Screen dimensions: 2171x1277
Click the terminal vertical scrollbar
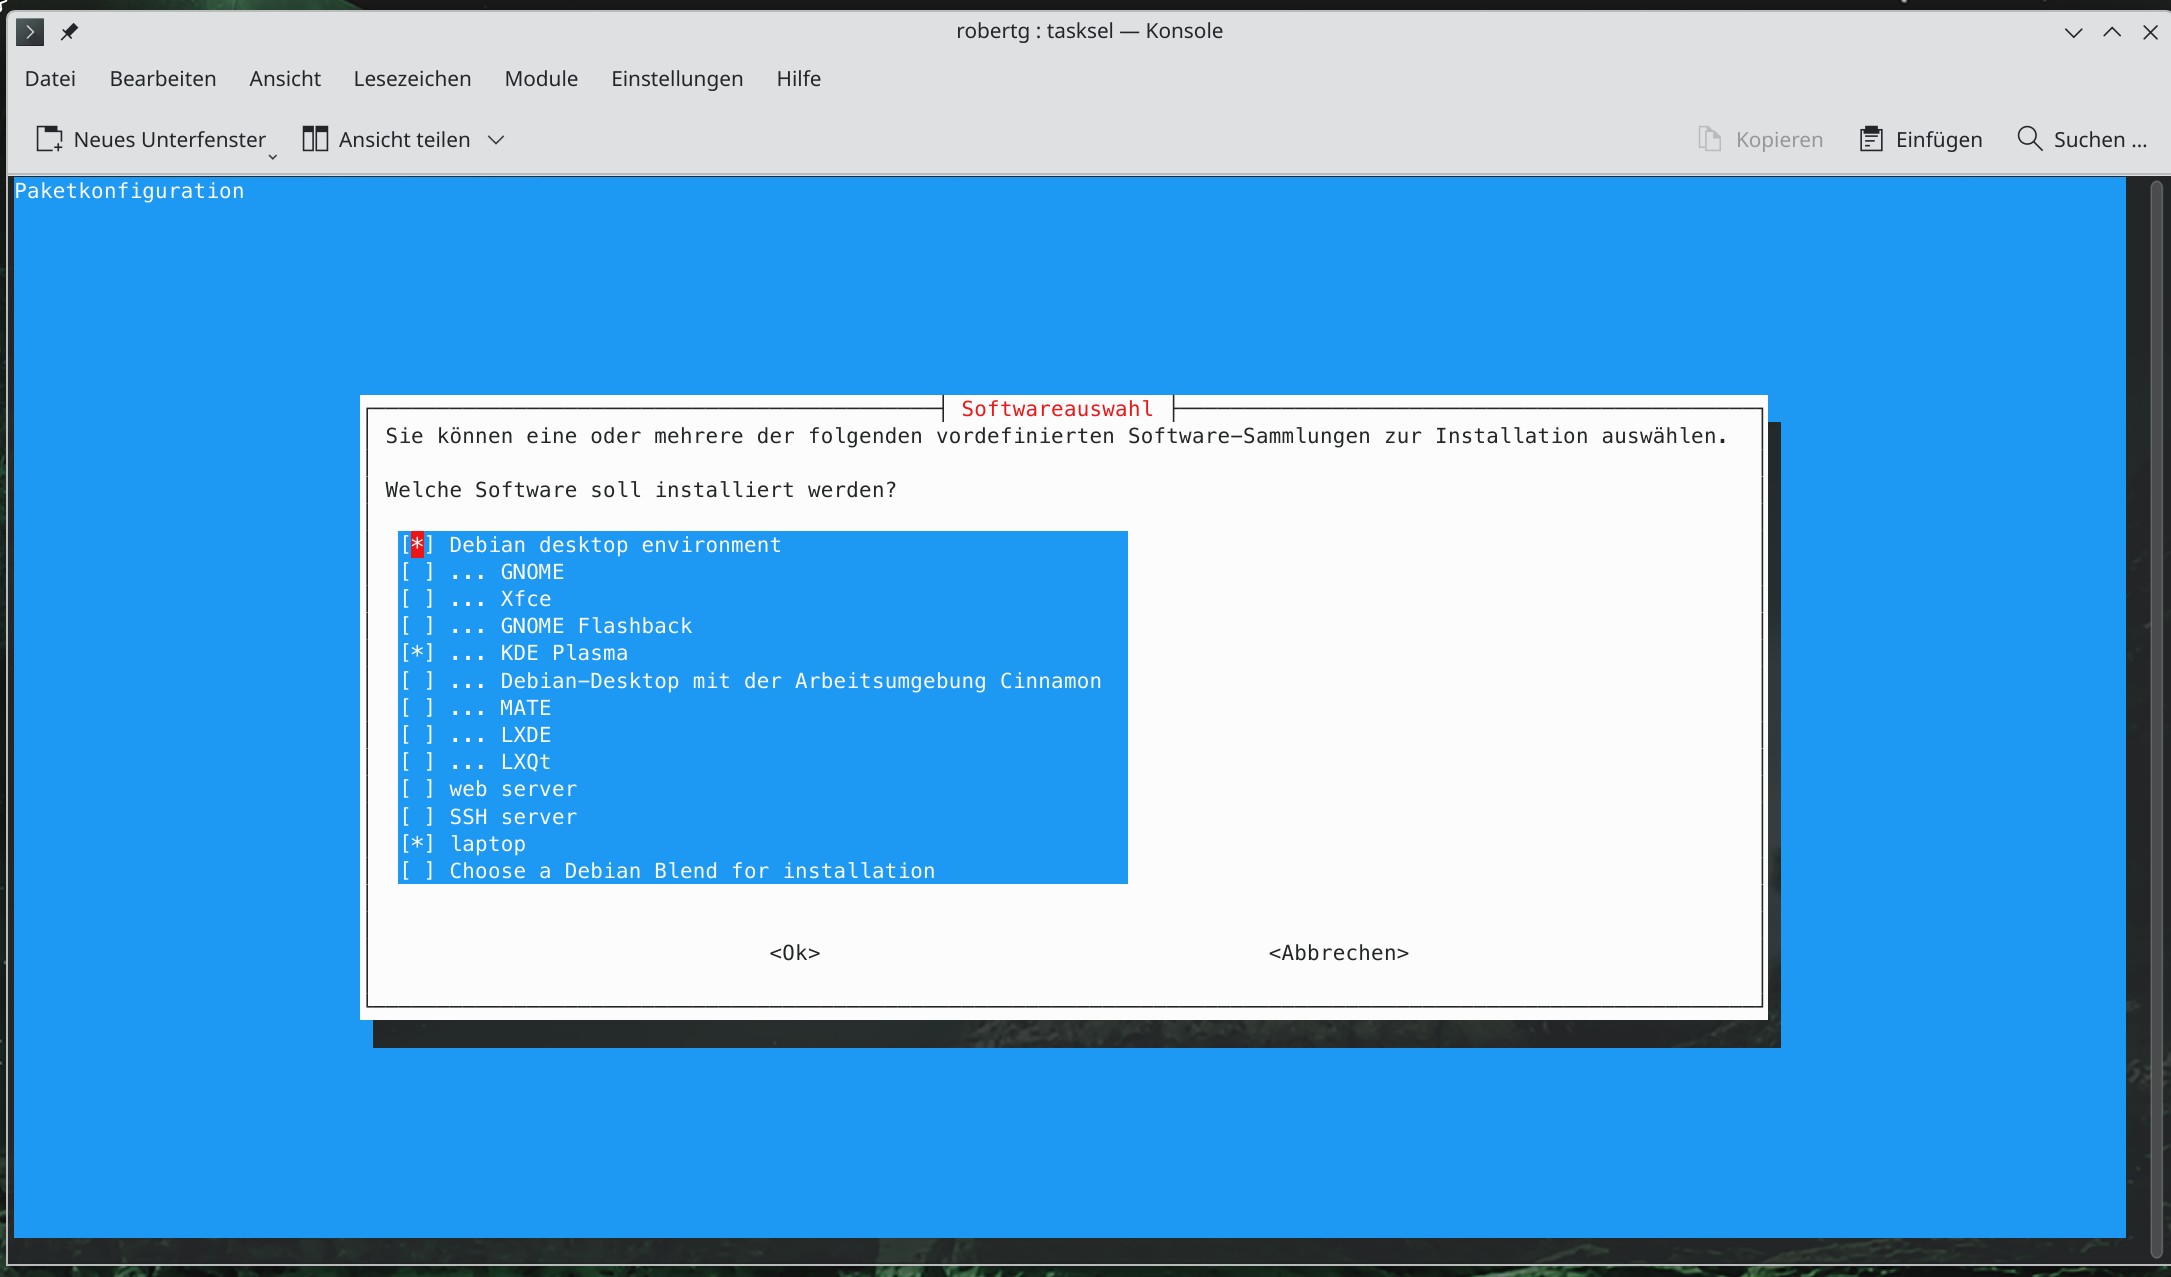[2157, 700]
